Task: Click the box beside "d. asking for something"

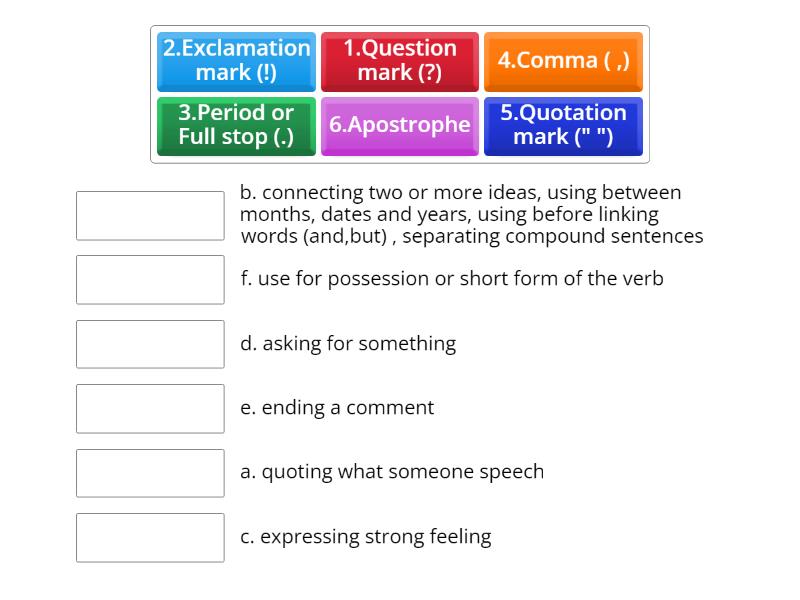Action: pyautogui.click(x=150, y=344)
